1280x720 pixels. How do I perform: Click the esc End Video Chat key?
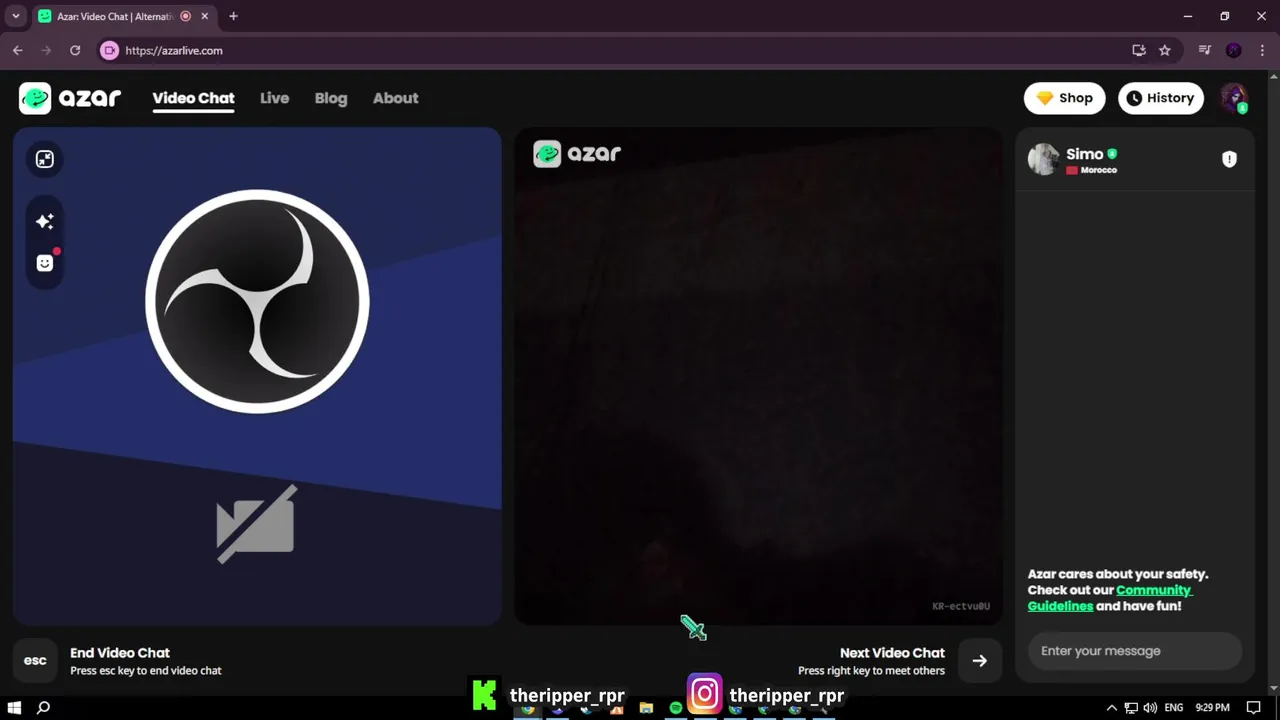click(x=35, y=660)
